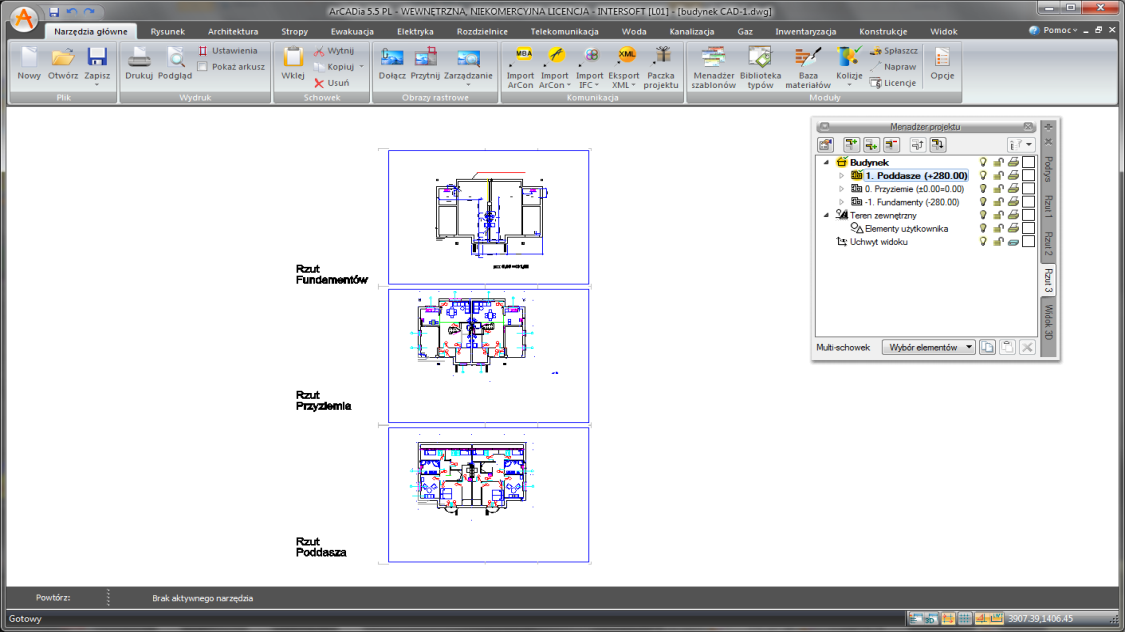This screenshot has width=1125, height=632.
Task: Expand the 1. Poddasze tree node
Action: pyautogui.click(x=842, y=176)
